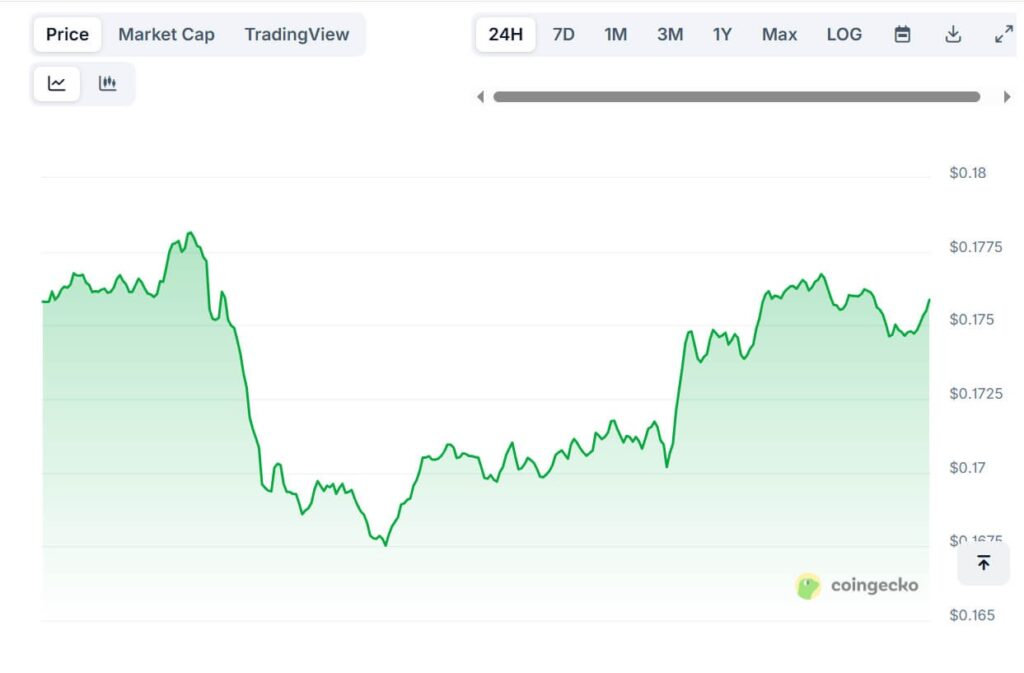Screen dimensions: 1024x673
Task: Select the 24H time range
Action: [x=505, y=33]
